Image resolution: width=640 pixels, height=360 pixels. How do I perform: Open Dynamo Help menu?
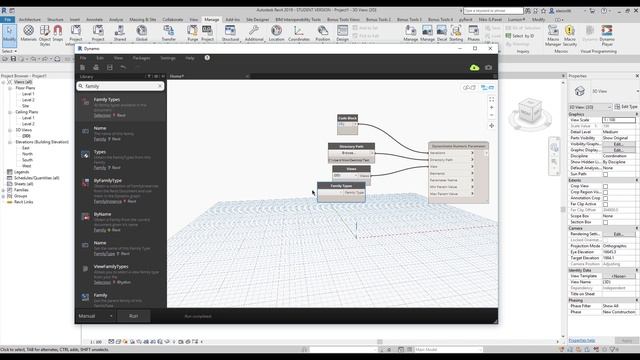point(190,58)
